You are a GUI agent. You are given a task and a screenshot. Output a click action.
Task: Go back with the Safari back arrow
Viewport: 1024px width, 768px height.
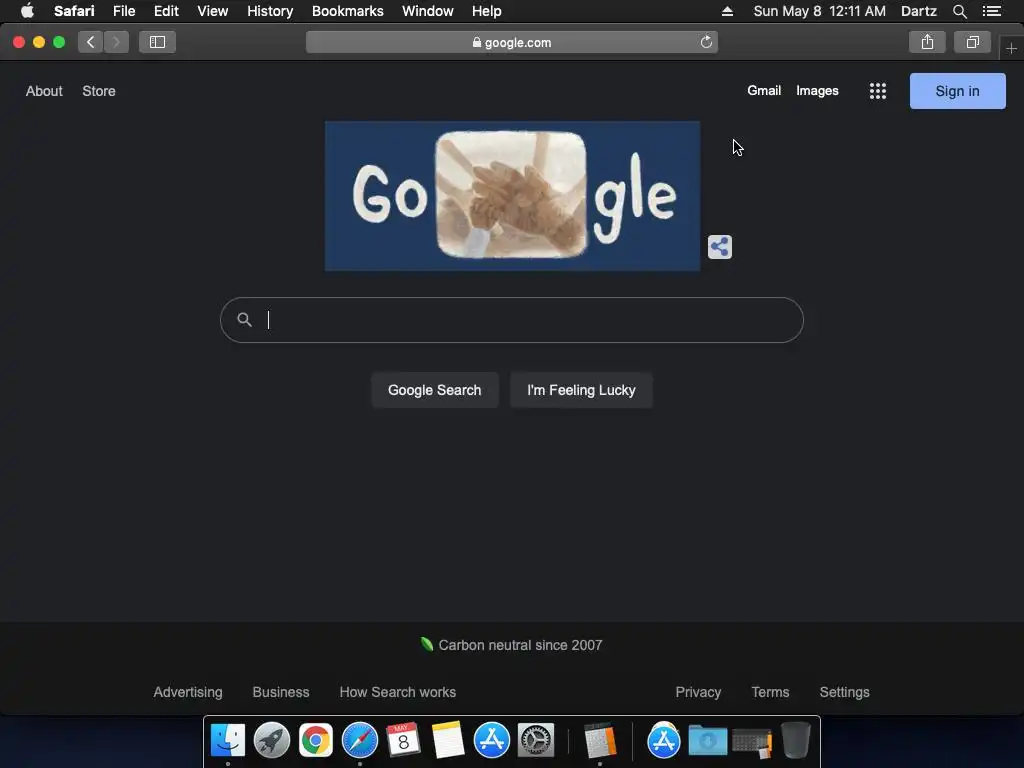click(91, 42)
